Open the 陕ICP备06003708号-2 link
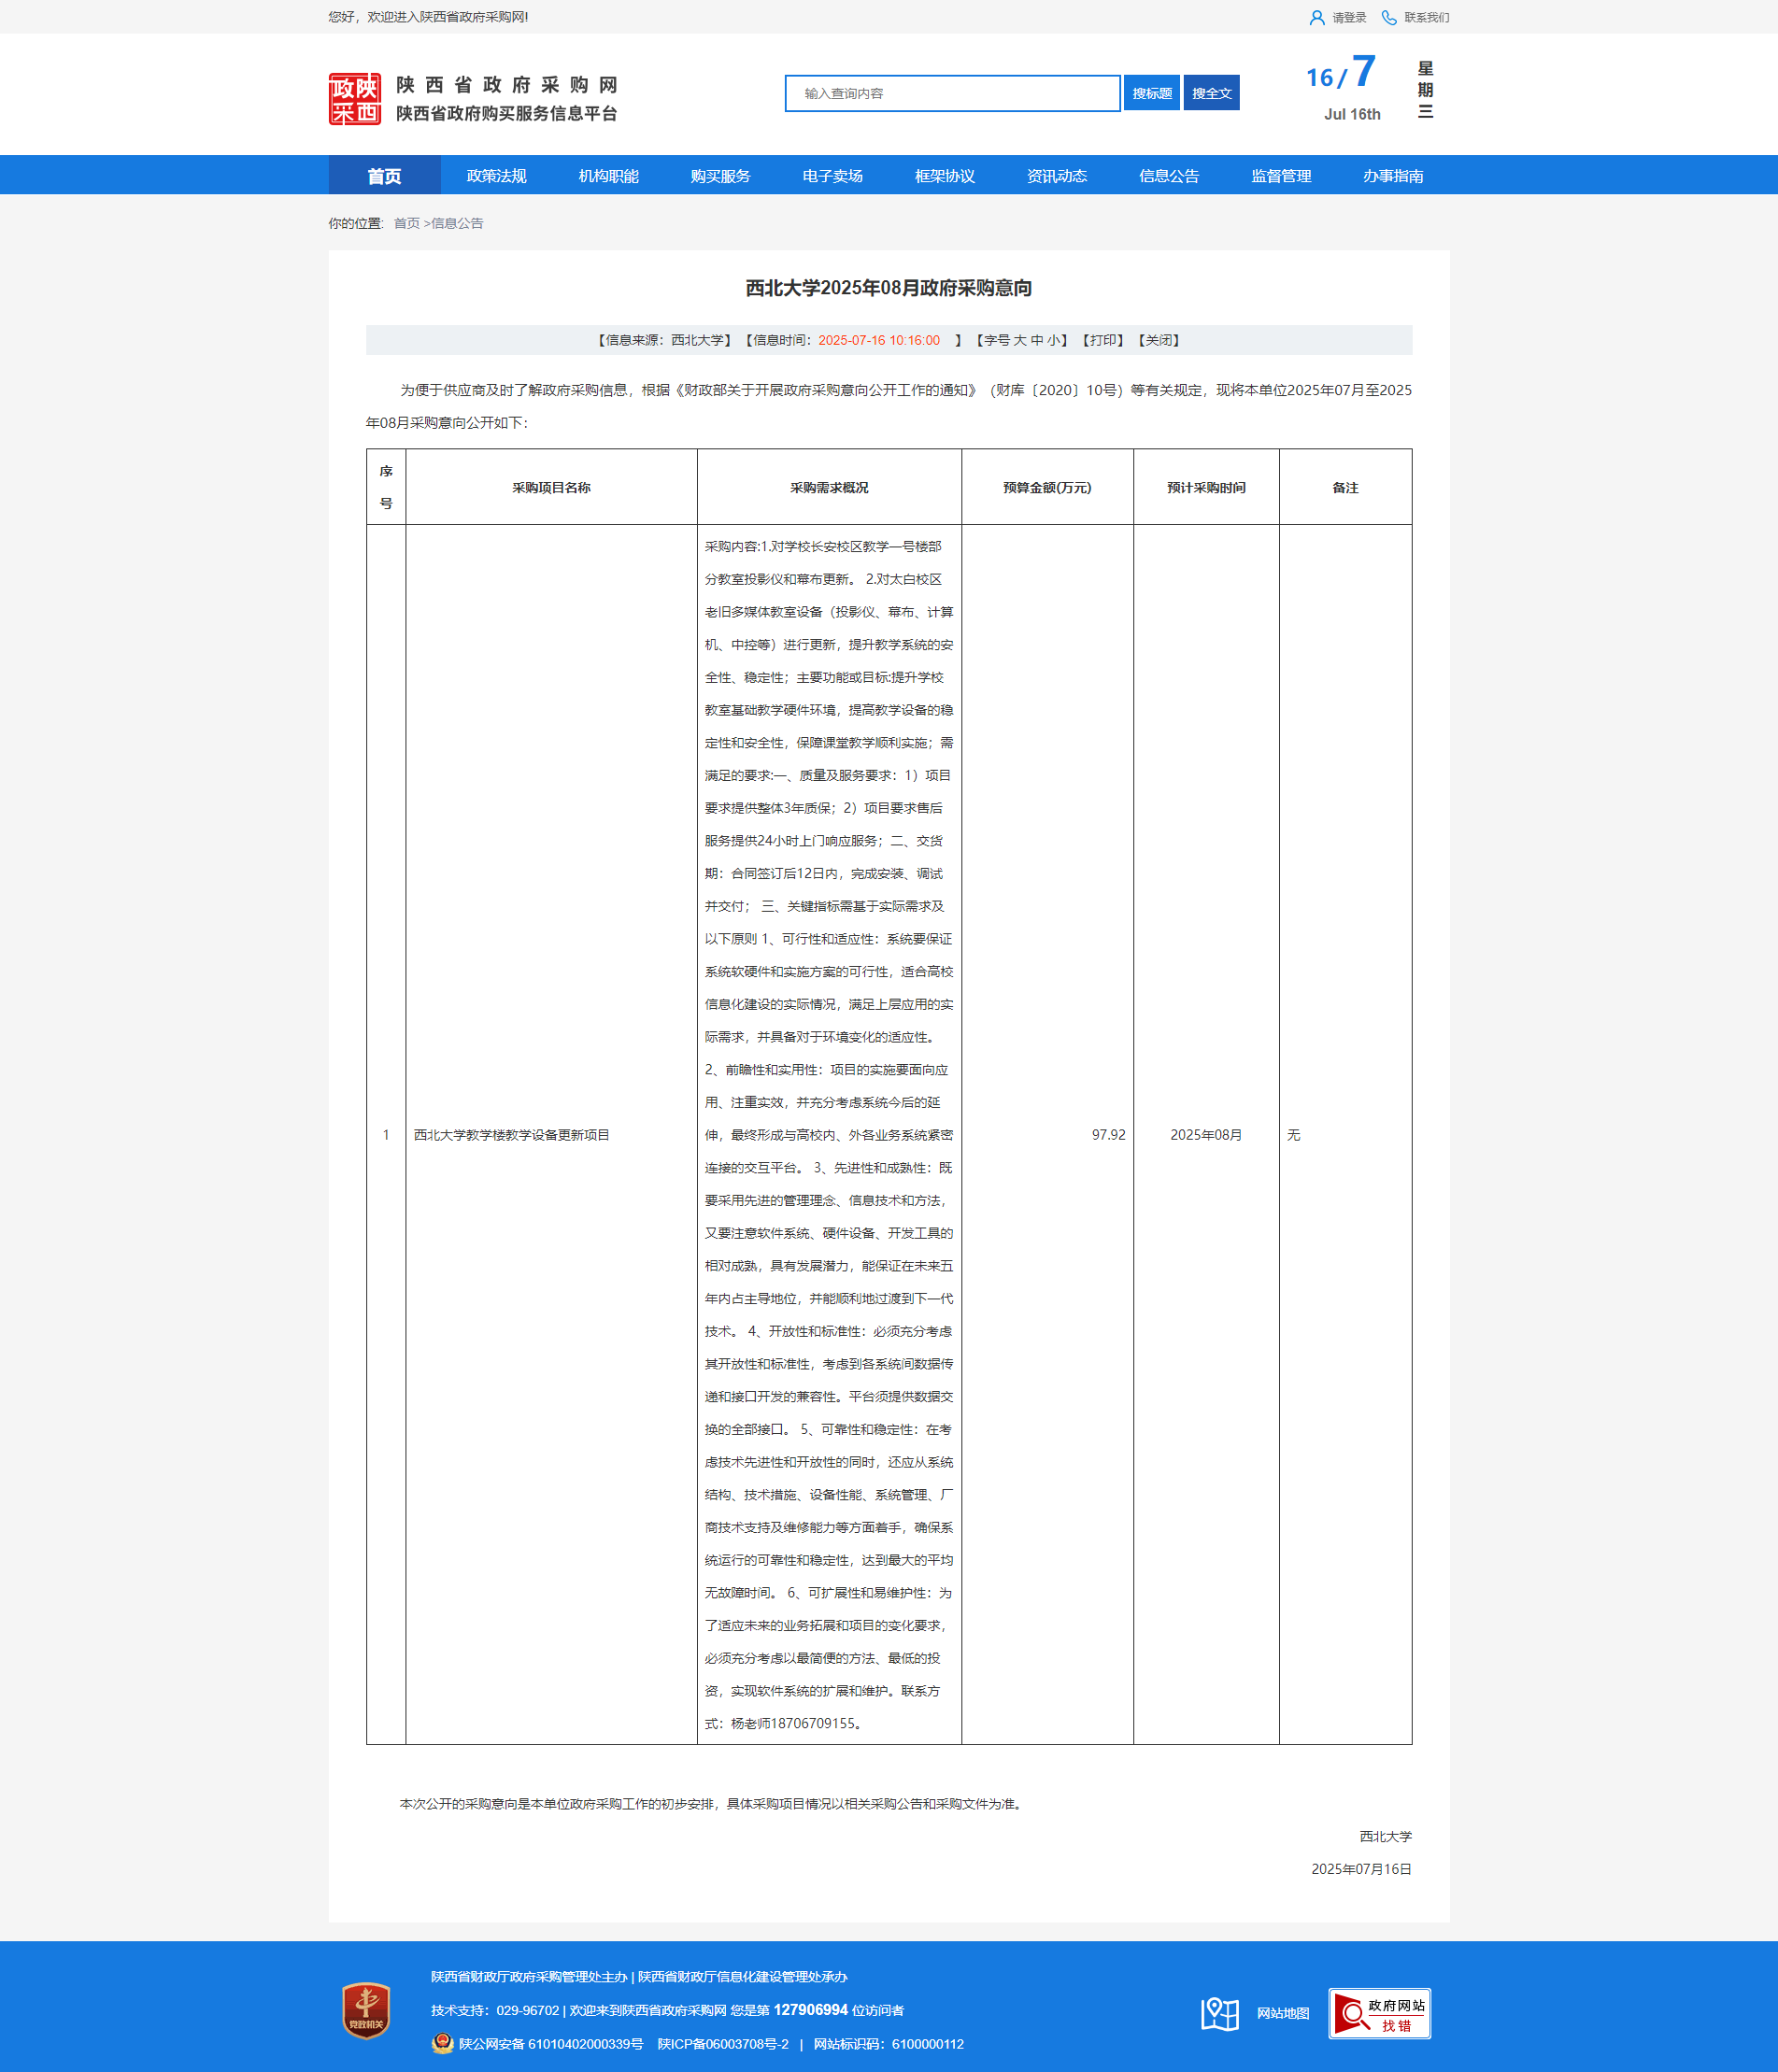1778x2072 pixels. tap(722, 2044)
